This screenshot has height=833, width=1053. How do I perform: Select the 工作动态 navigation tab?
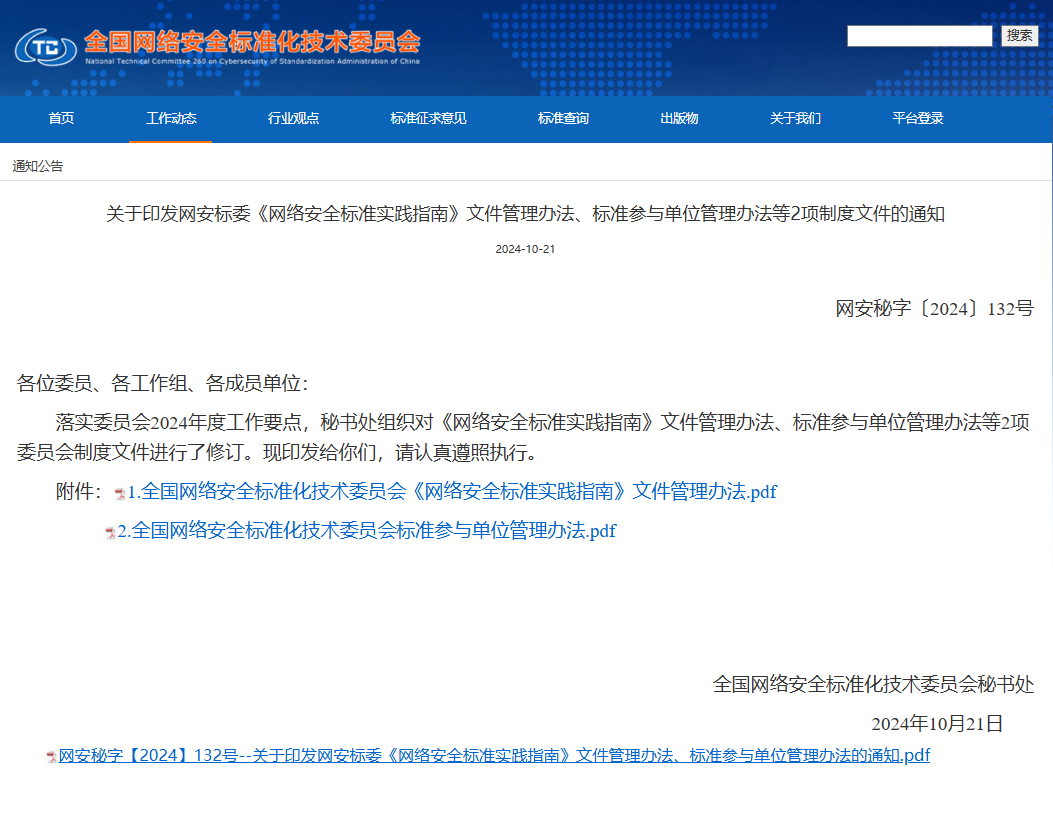click(170, 119)
